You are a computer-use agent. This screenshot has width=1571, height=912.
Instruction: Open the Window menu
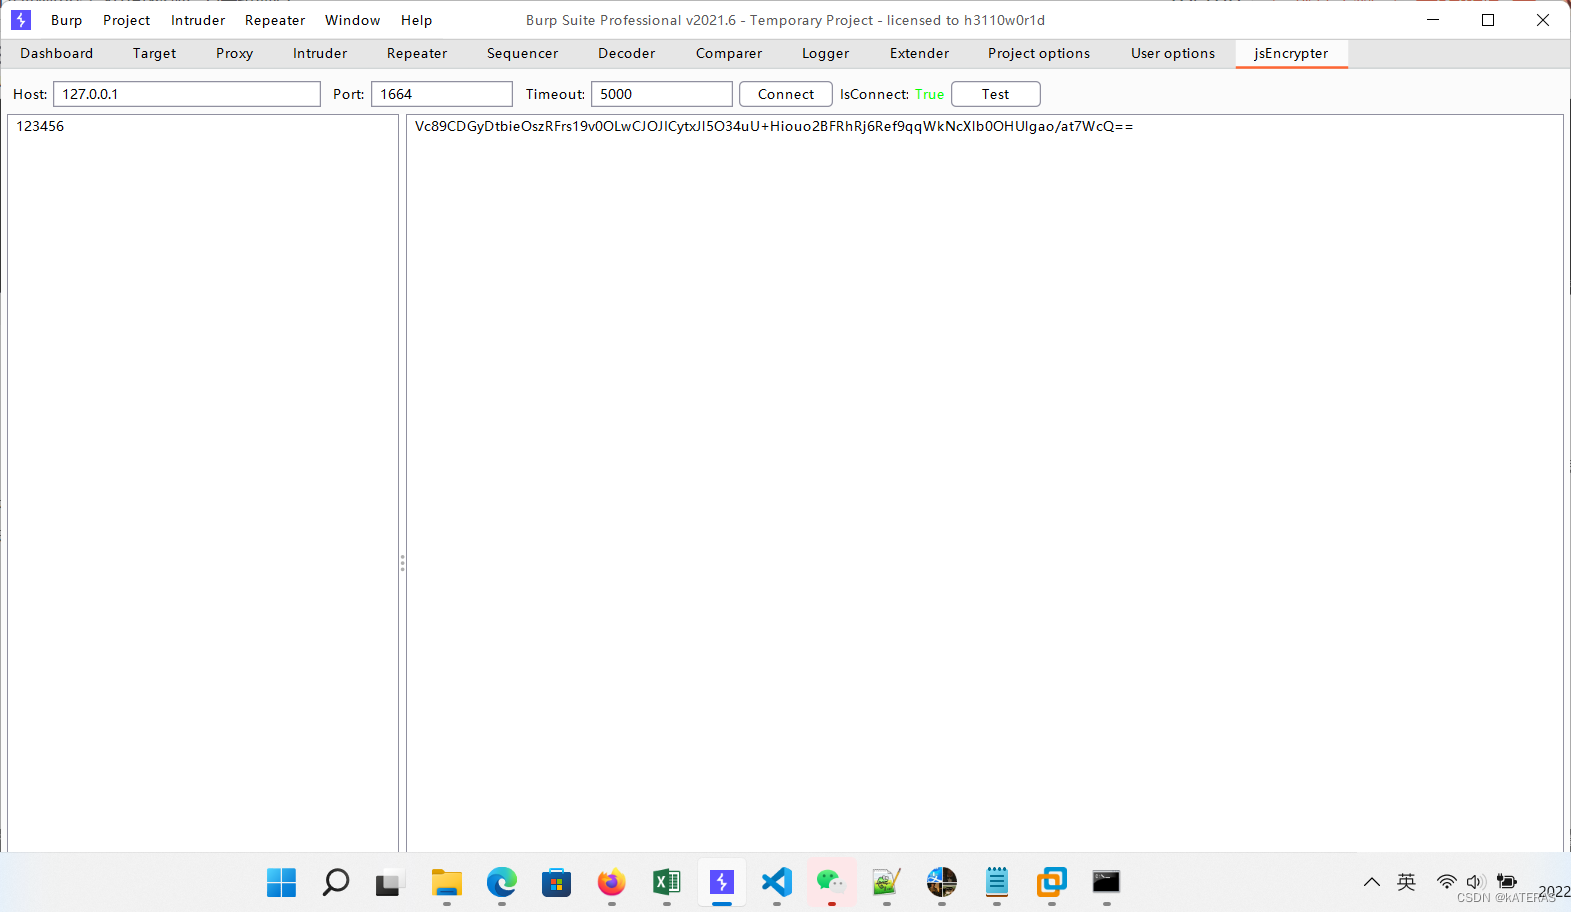[x=353, y=20]
